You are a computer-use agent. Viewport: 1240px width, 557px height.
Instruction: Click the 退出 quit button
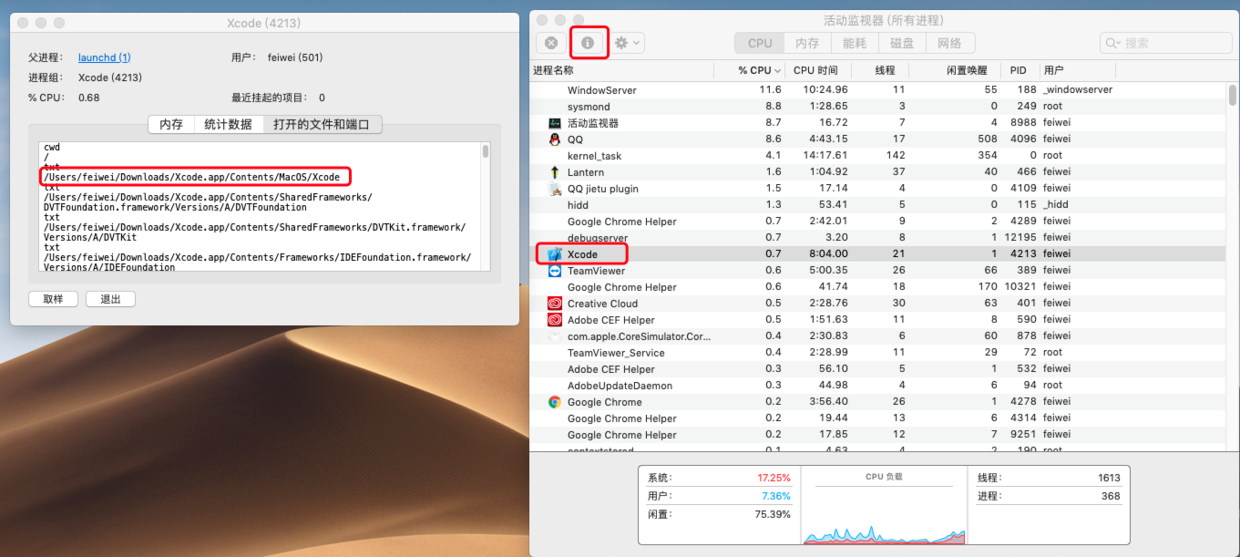click(x=110, y=299)
